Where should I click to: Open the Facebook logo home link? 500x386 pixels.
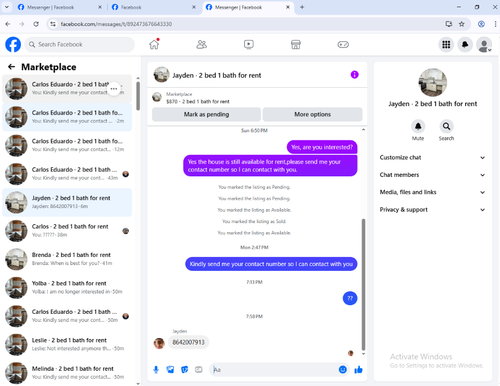[x=13, y=44]
